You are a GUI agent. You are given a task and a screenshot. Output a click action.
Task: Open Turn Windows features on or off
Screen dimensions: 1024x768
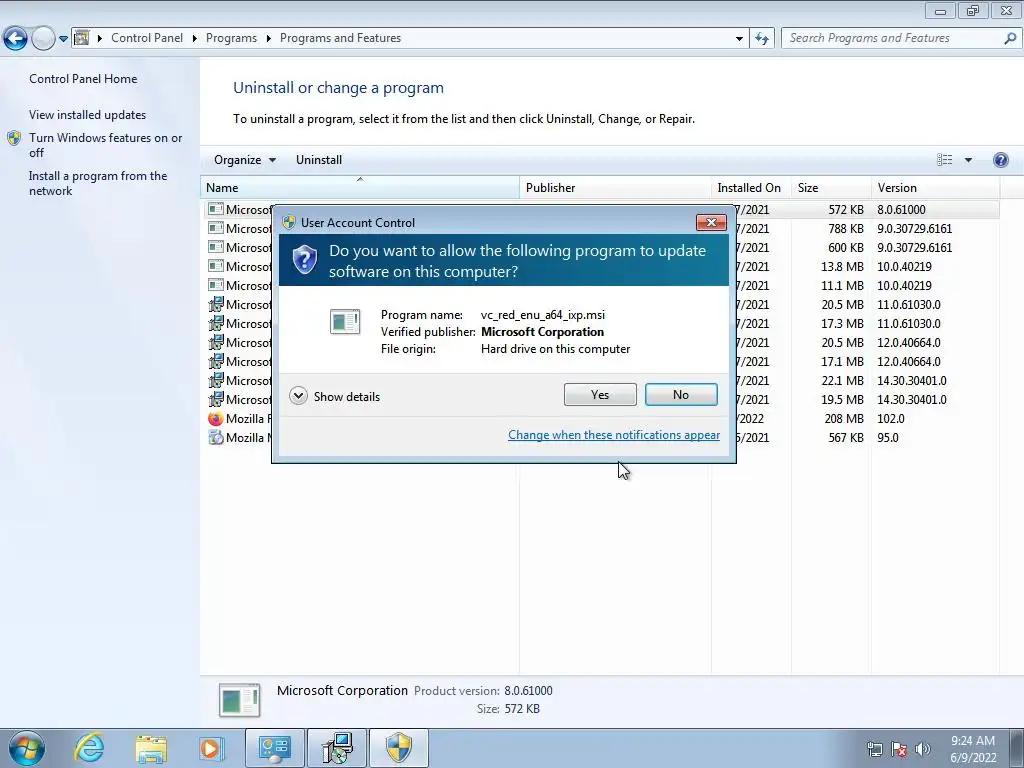(105, 145)
